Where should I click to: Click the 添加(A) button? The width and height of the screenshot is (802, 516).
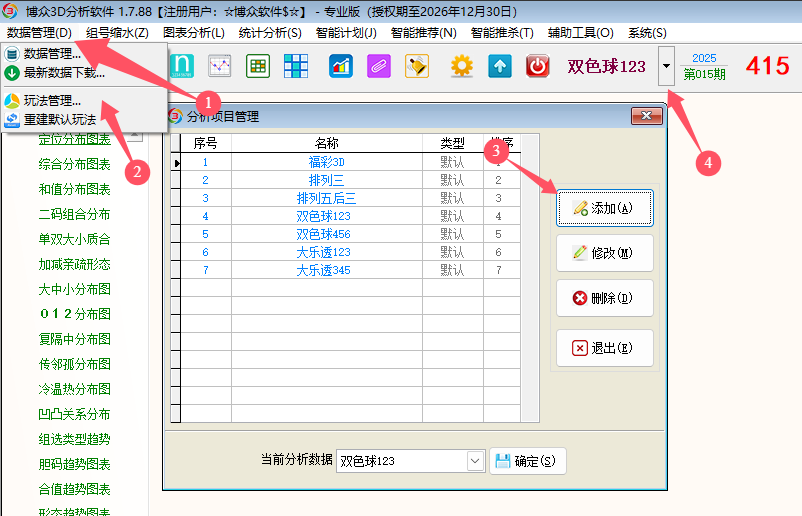[604, 208]
